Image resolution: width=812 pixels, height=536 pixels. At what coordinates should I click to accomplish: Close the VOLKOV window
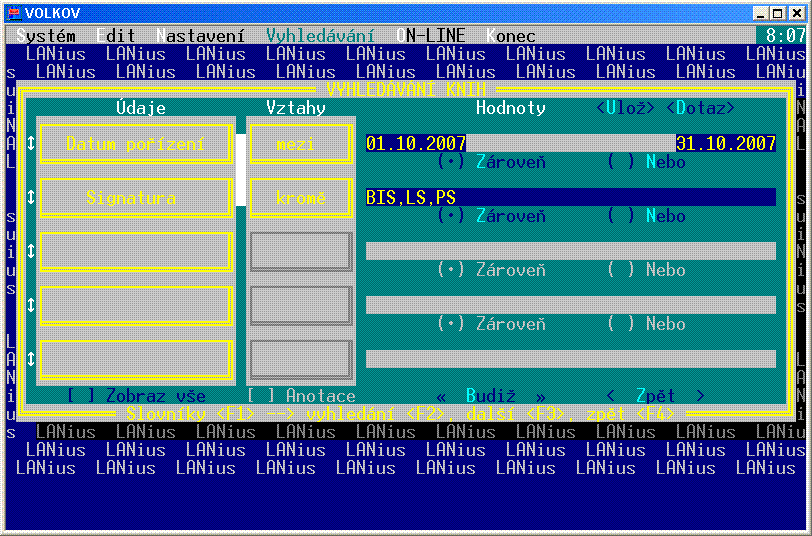point(795,13)
